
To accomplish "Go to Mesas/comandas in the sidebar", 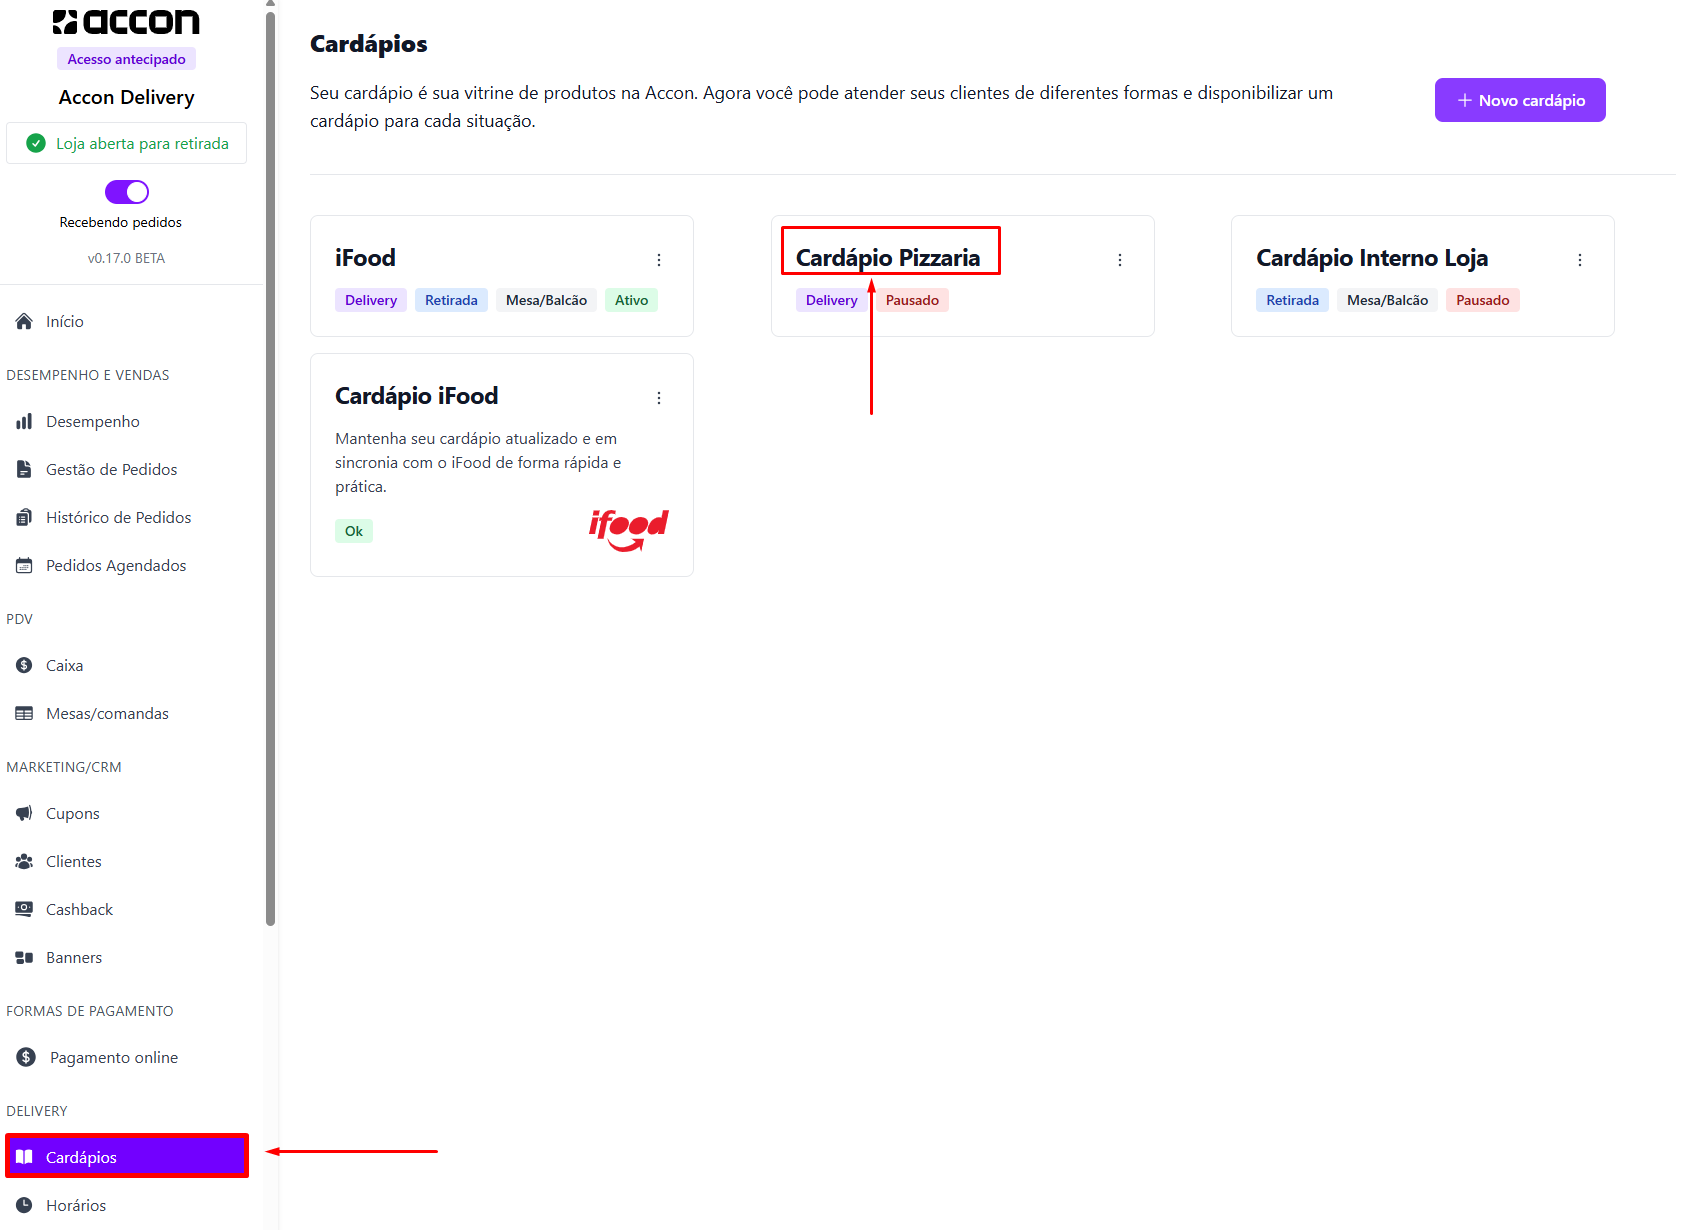I will tap(107, 713).
